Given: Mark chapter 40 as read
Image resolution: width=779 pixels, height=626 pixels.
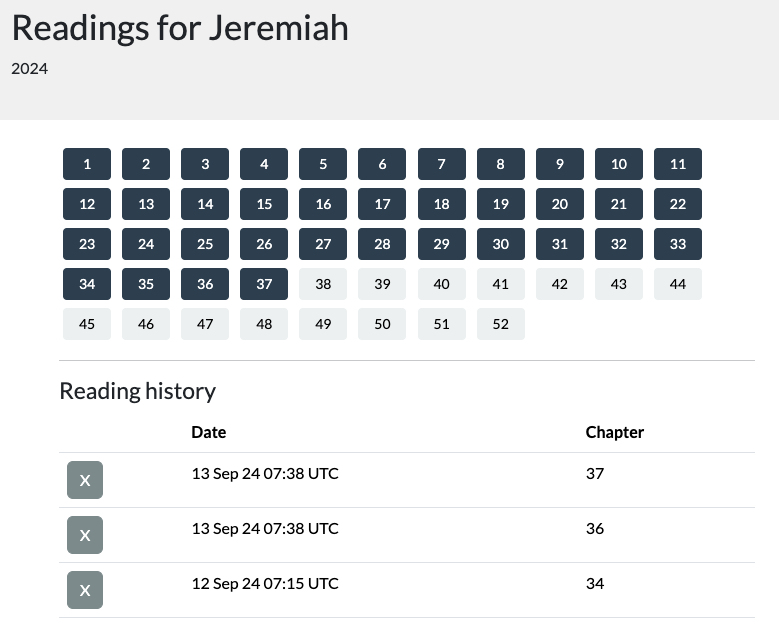Looking at the screenshot, I should 441,284.
